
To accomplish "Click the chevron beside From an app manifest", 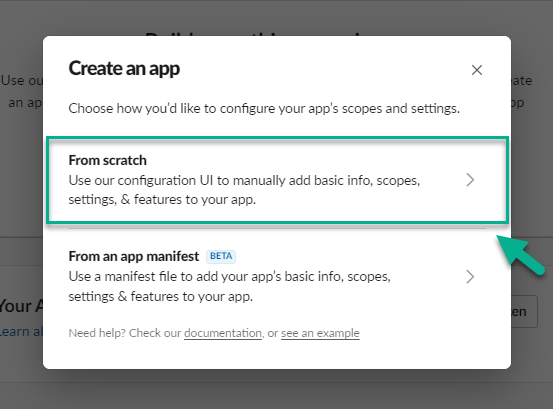I will 470,277.
